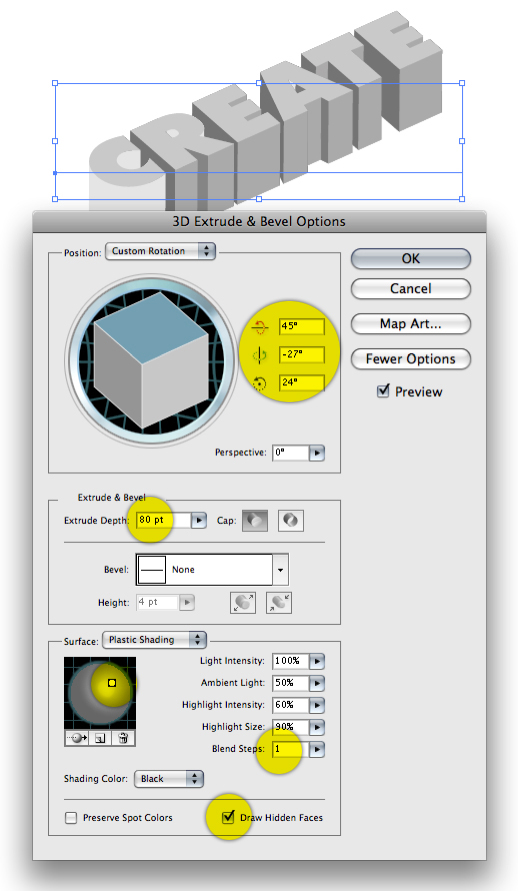Add a new light icon
518x891 pixels.
click(100, 738)
